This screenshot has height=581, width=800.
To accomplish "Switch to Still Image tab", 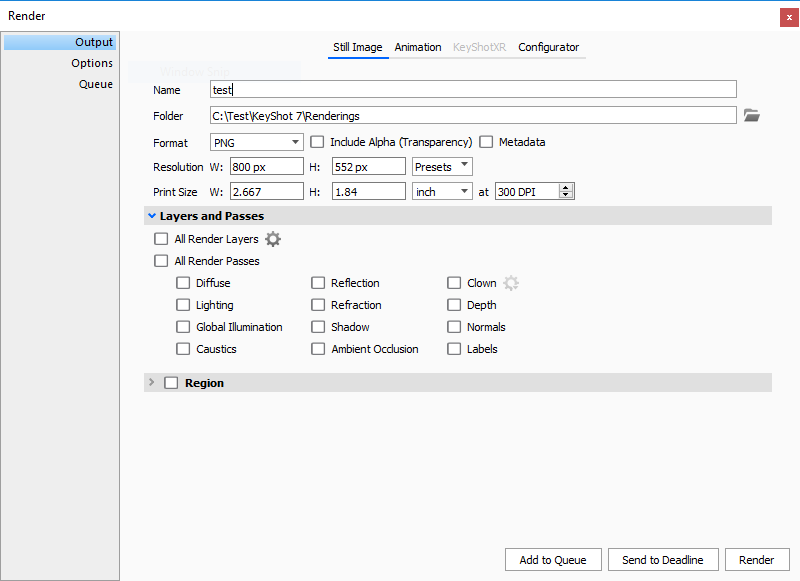I will 358,47.
